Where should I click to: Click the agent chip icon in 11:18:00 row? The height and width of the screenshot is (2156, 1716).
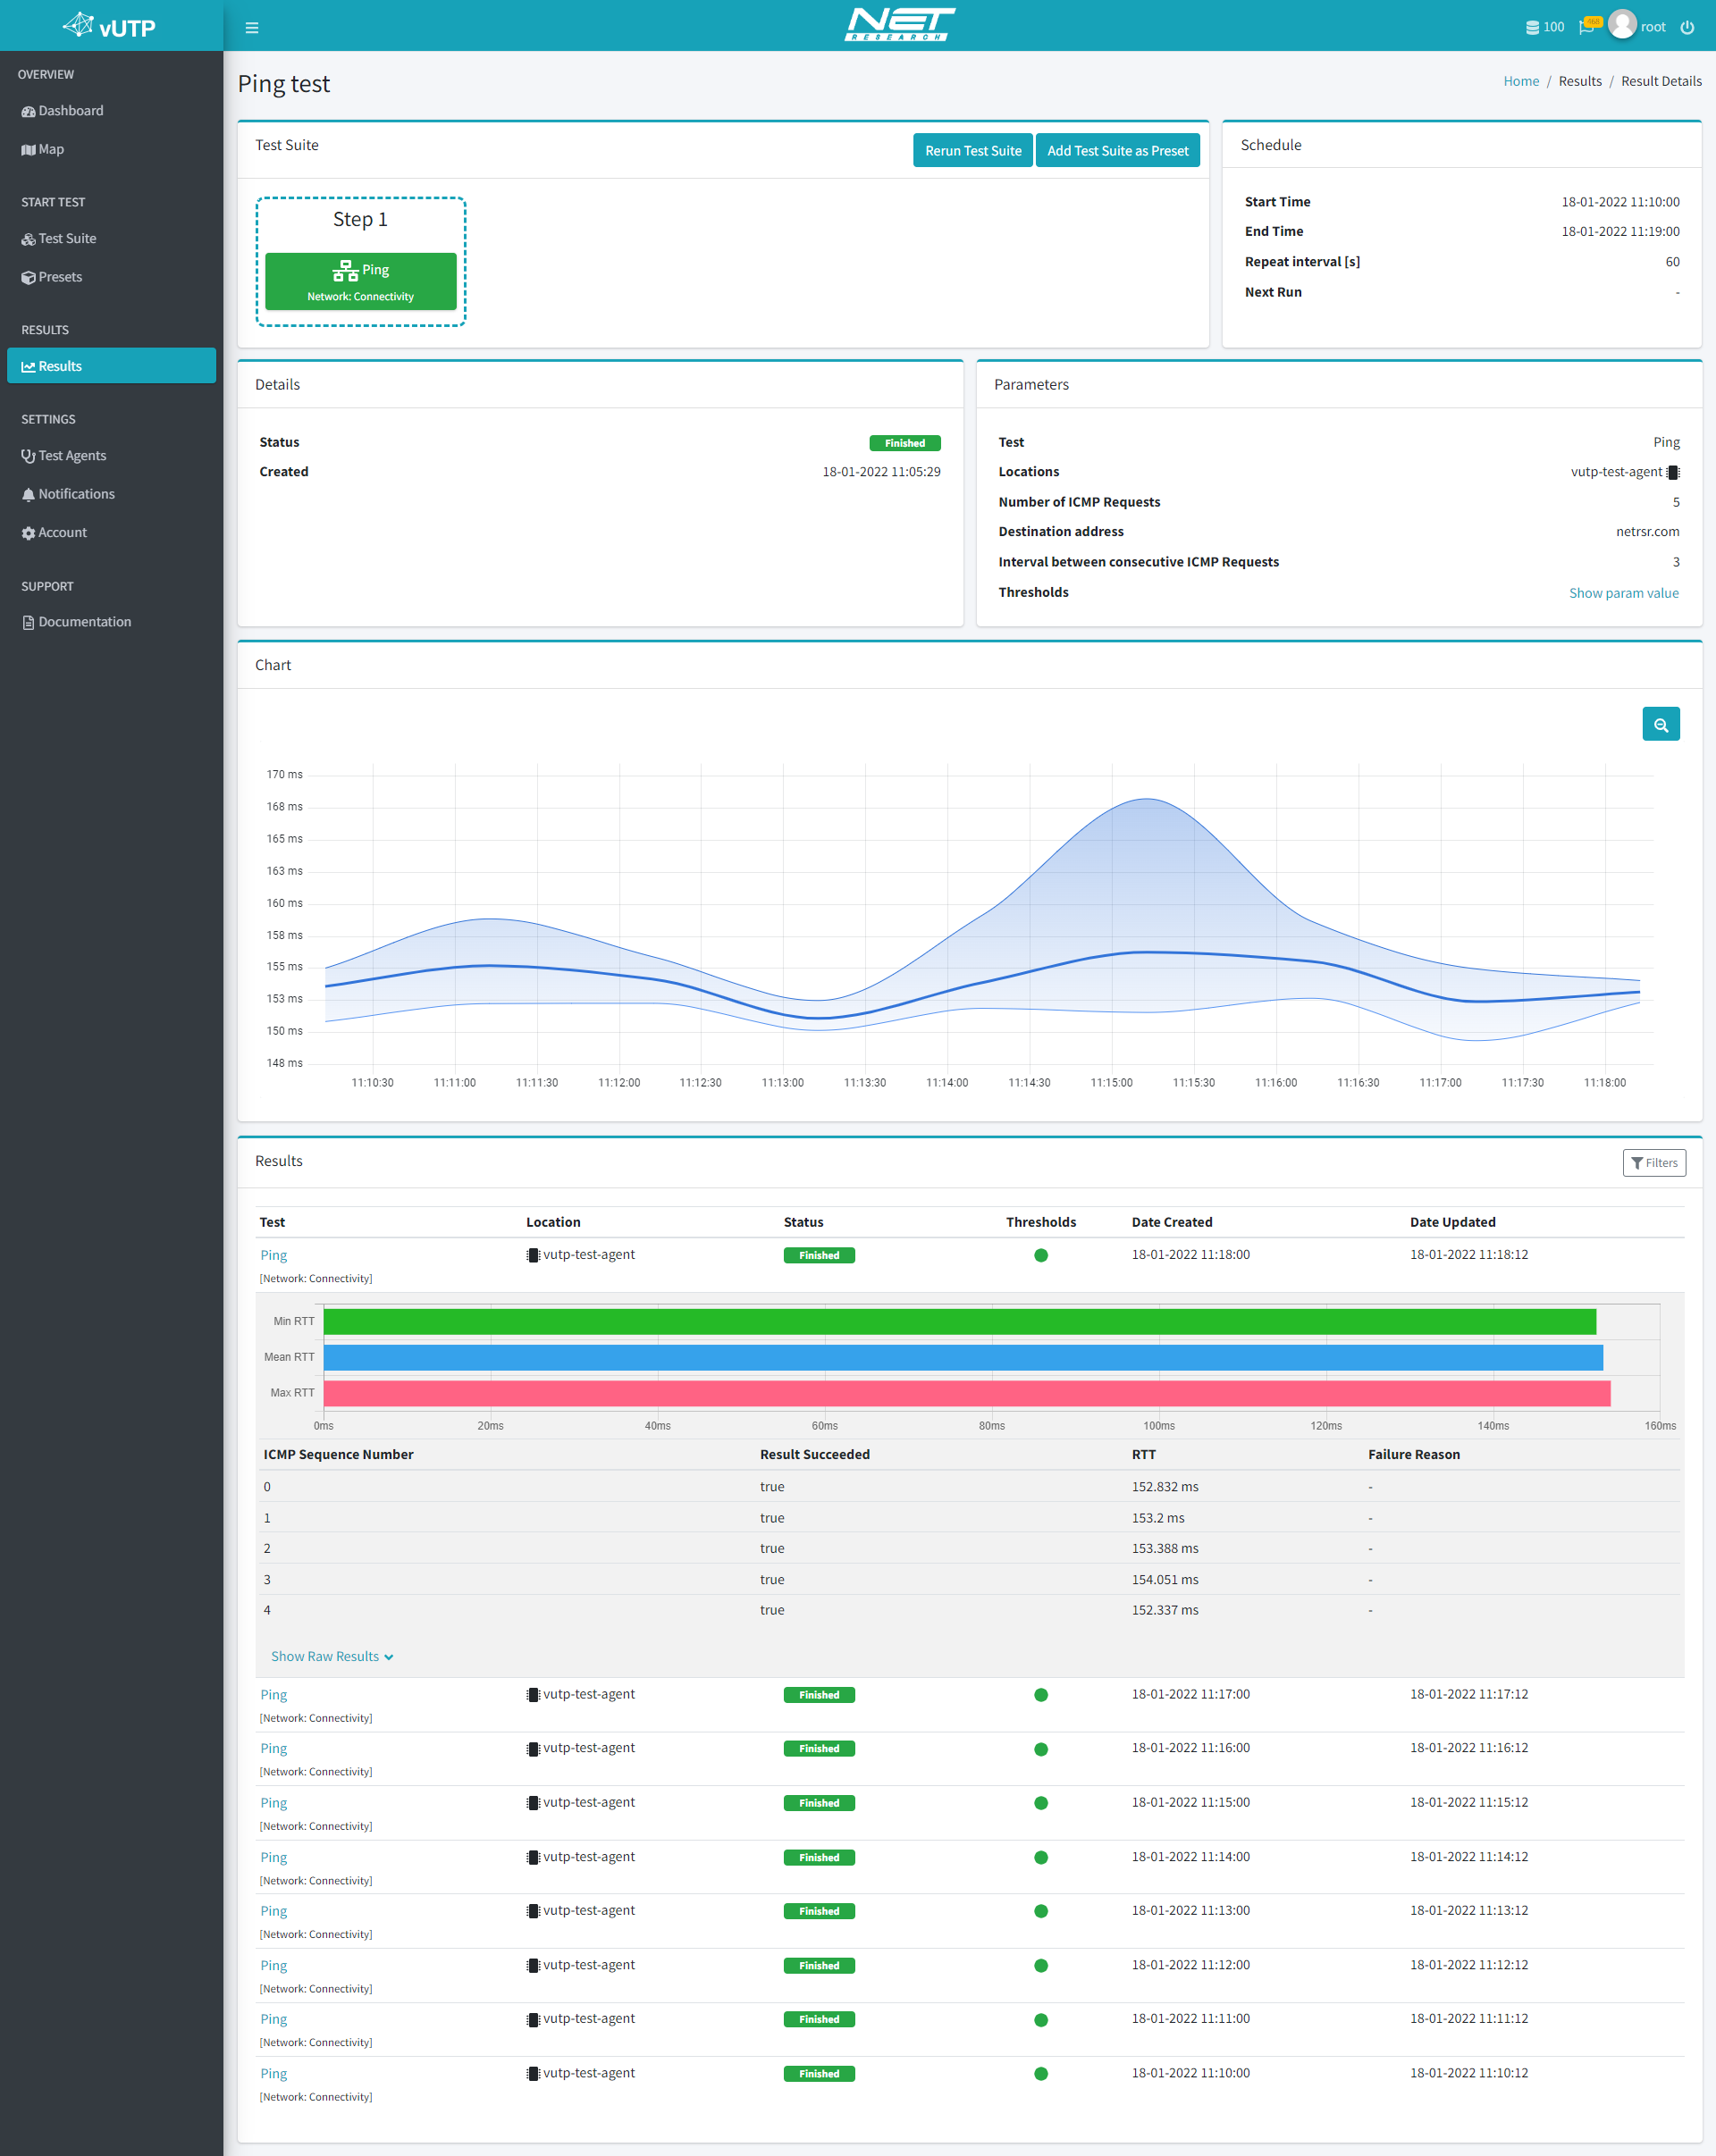533,1255
